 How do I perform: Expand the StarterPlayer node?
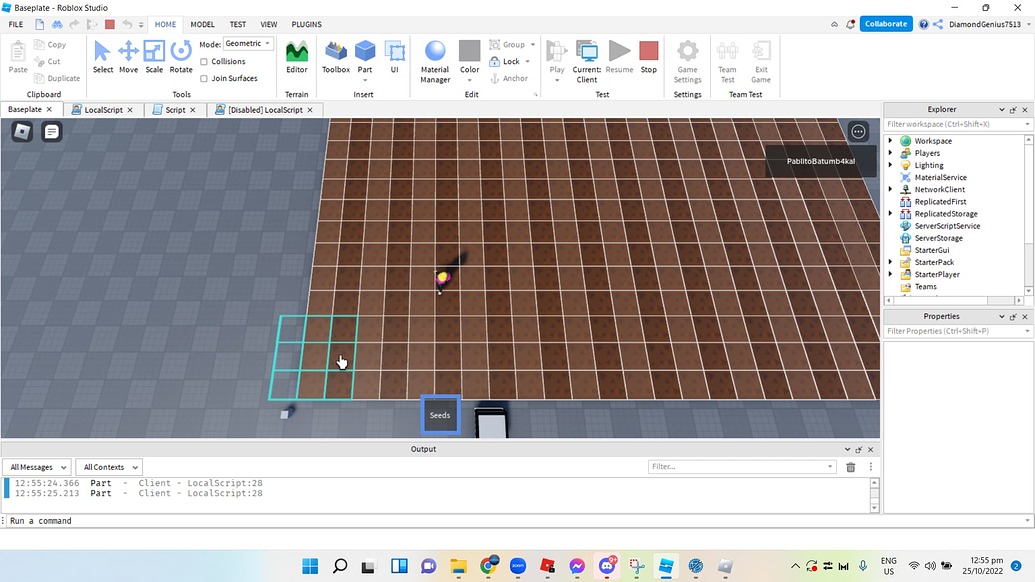click(890, 275)
